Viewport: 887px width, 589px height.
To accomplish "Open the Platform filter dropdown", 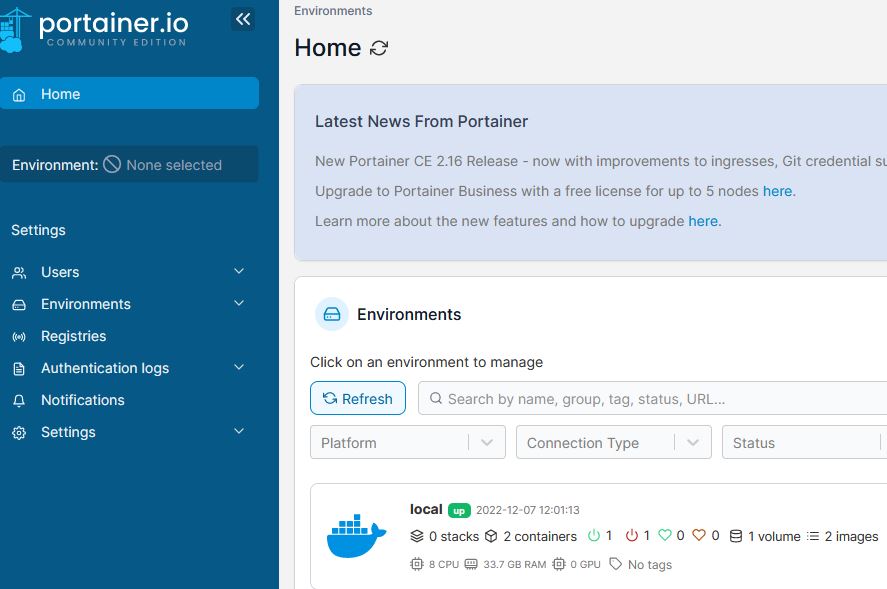I will [x=408, y=442].
